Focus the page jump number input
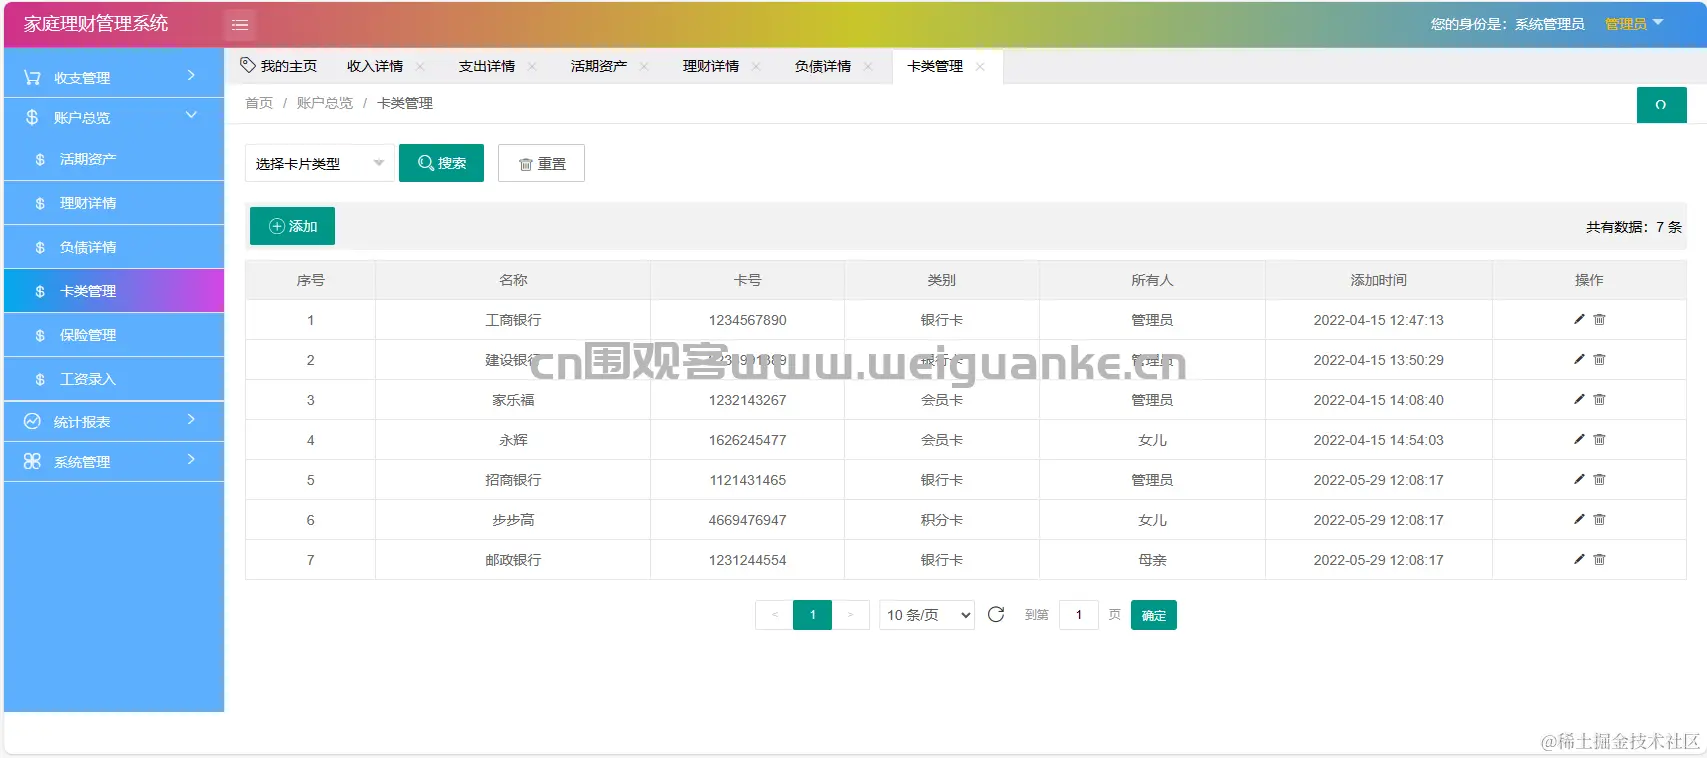The height and width of the screenshot is (758, 1707). [x=1078, y=615]
